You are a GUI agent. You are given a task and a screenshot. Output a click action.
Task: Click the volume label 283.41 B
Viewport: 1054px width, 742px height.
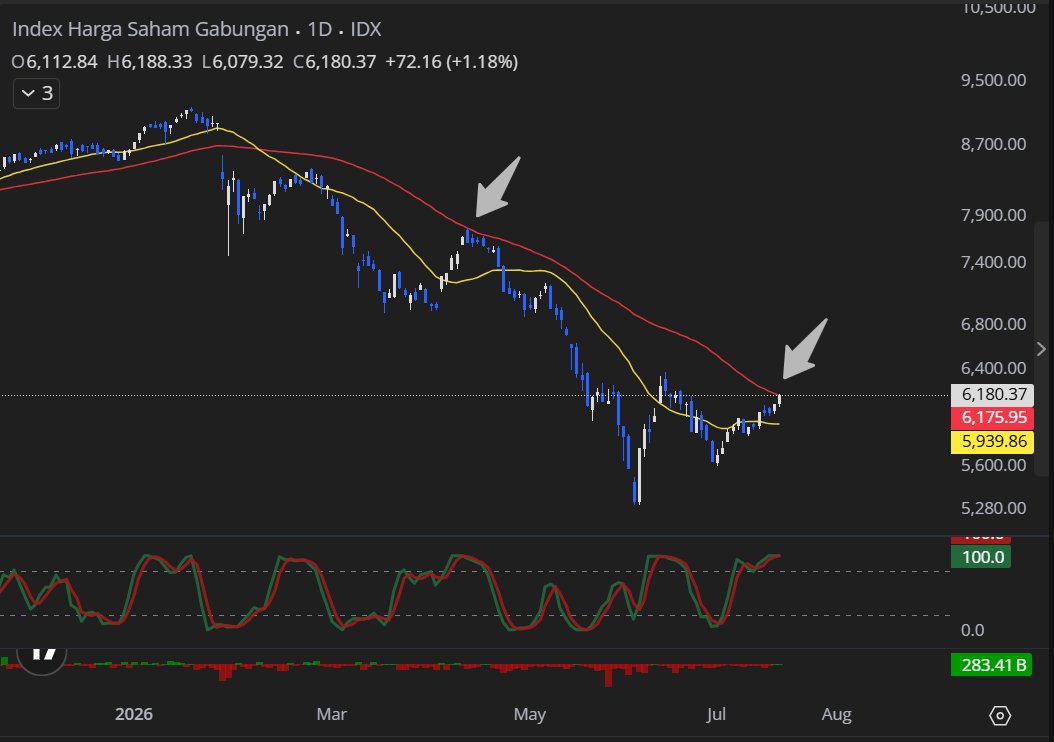pyautogui.click(x=992, y=665)
